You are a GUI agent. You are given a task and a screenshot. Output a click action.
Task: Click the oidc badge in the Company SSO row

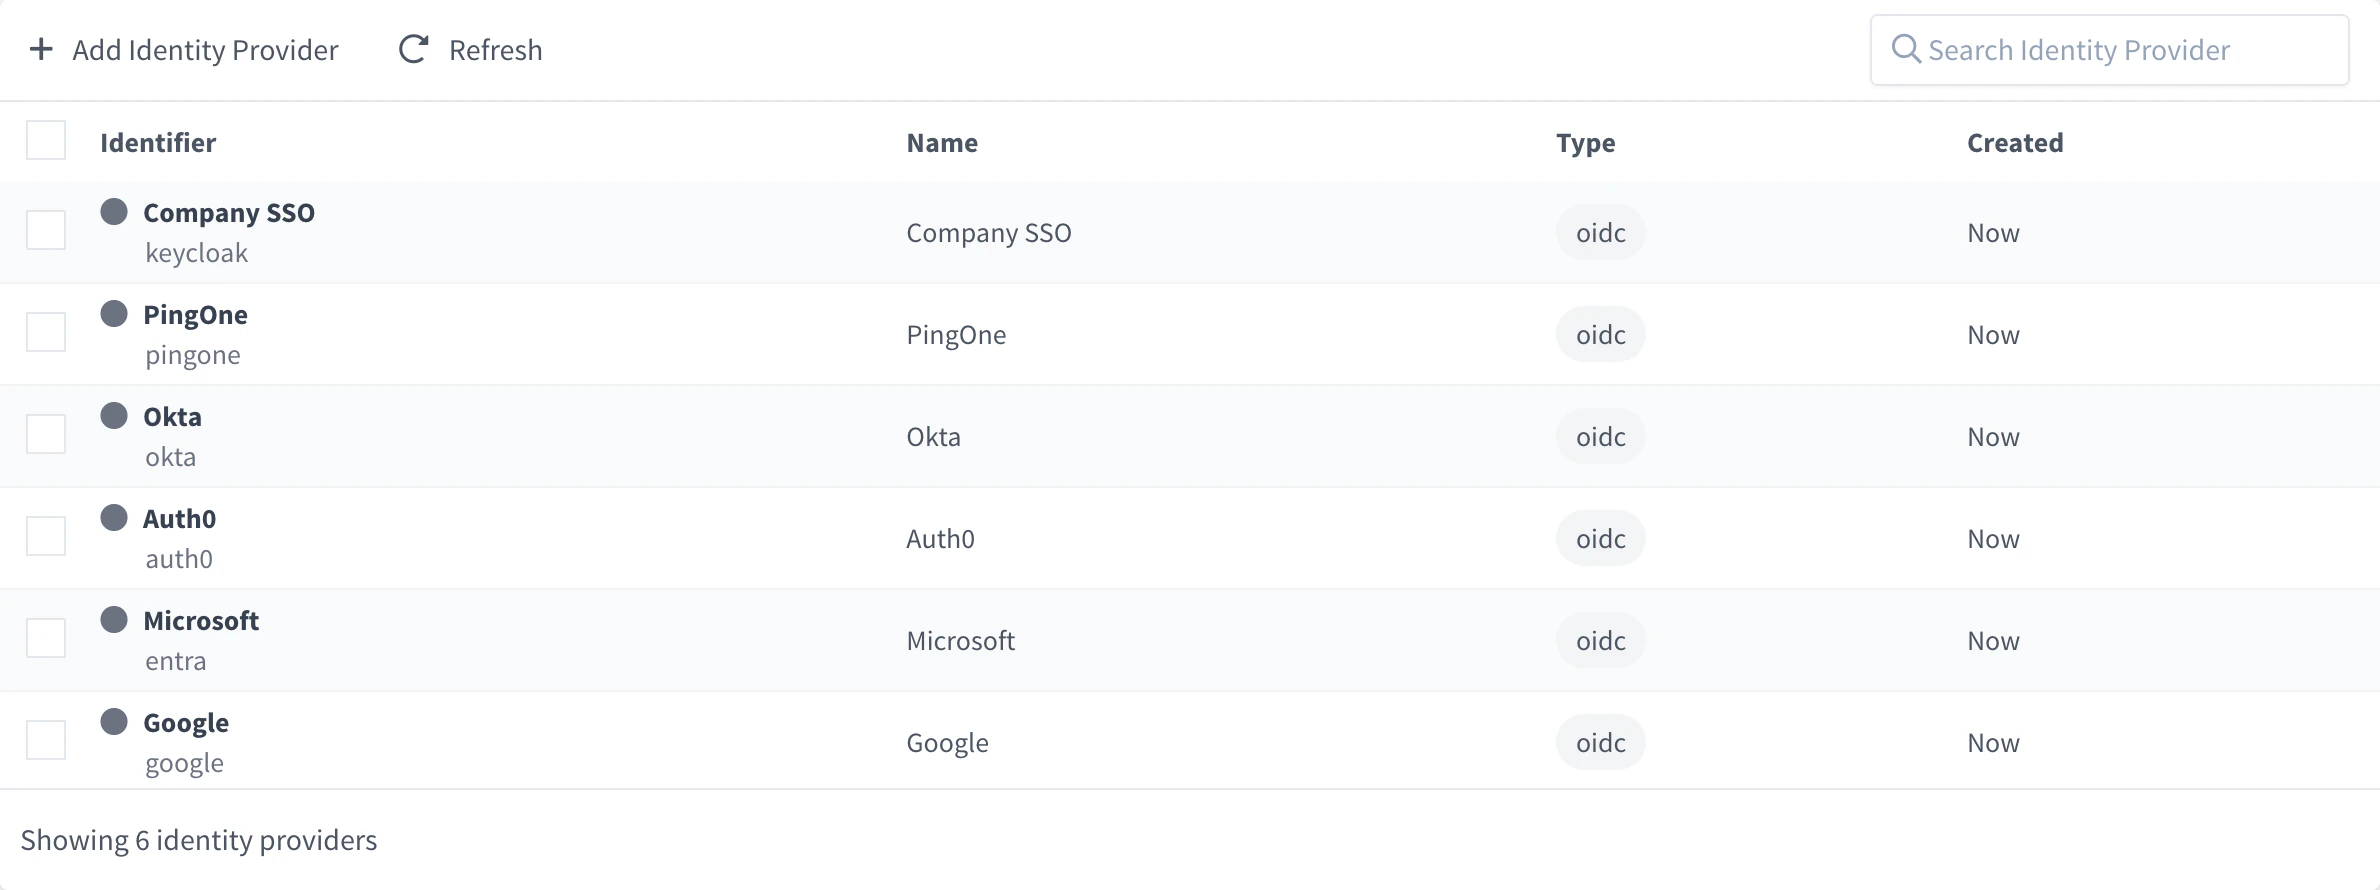[x=1600, y=232]
